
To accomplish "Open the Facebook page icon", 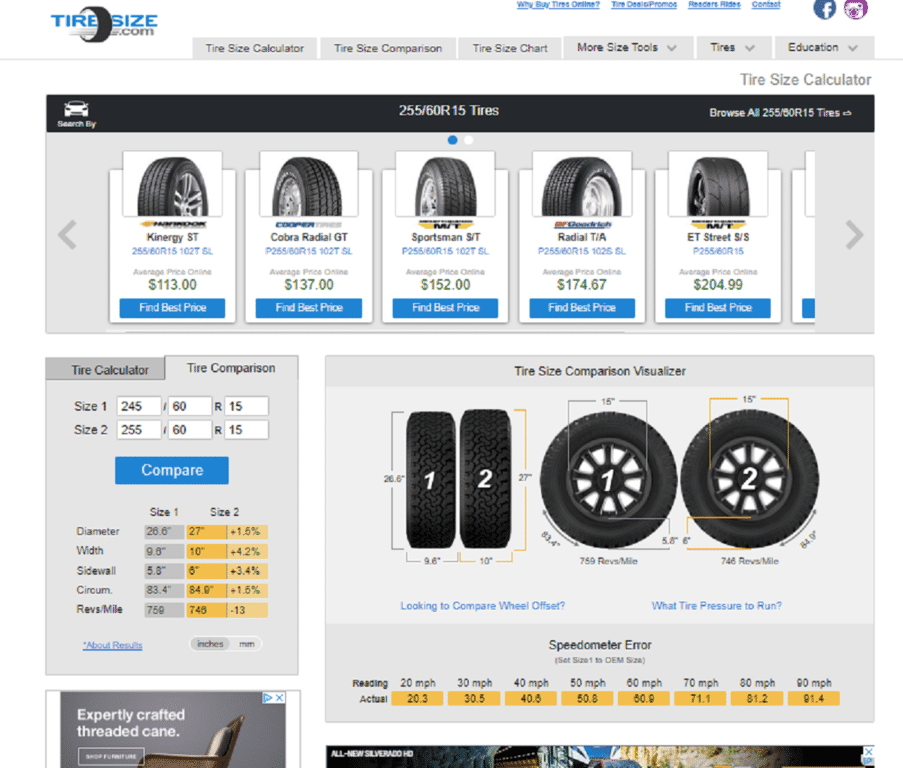I will 825,9.
